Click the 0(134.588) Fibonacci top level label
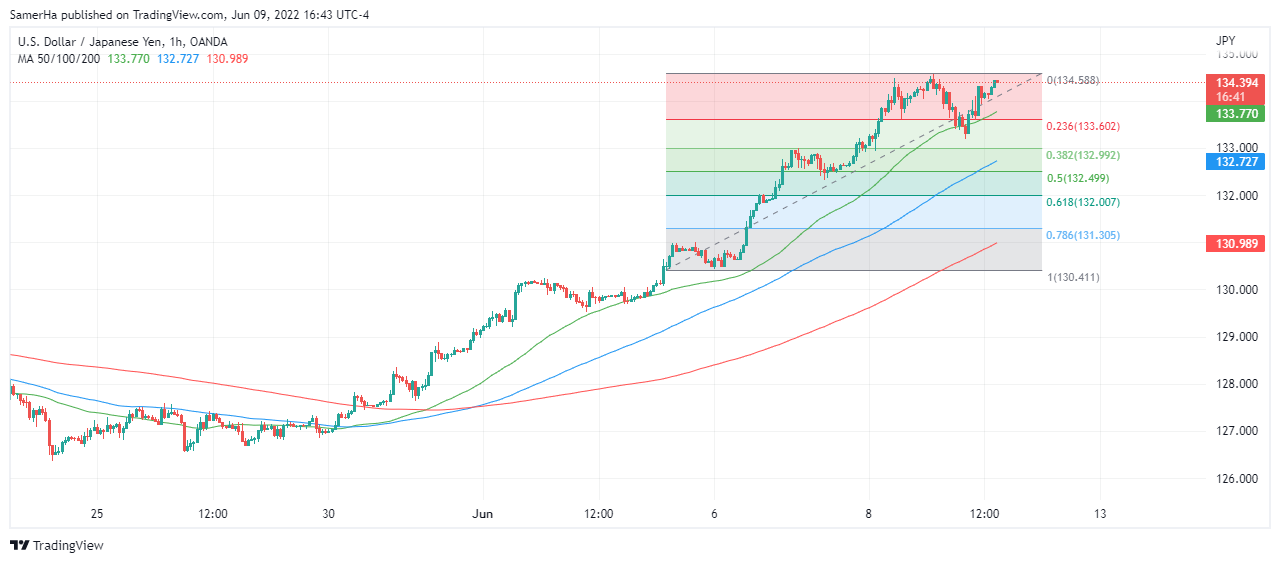The width and height of the screenshot is (1280, 563). point(1073,80)
